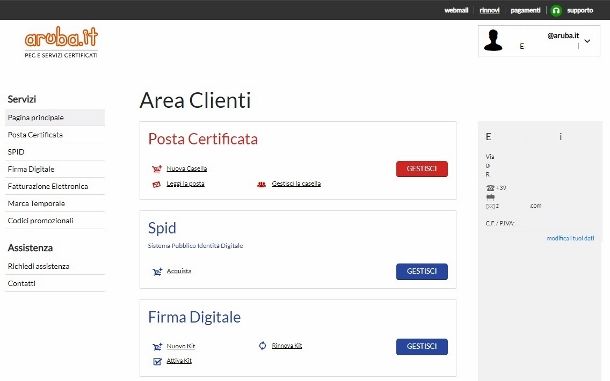Select Fatturazione Elettronica in the sidebar
The width and height of the screenshot is (610, 381).
55,186
